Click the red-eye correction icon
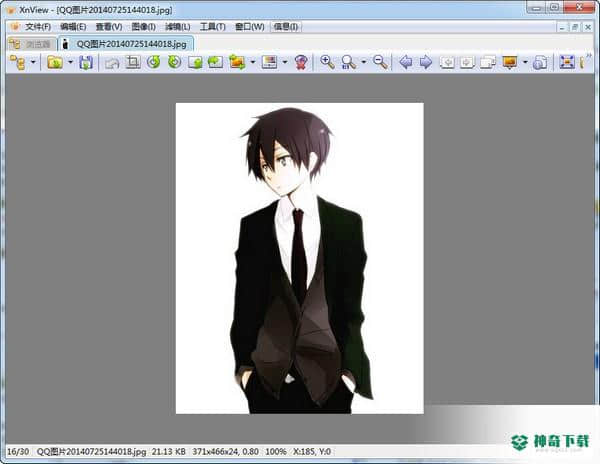 [x=301, y=62]
